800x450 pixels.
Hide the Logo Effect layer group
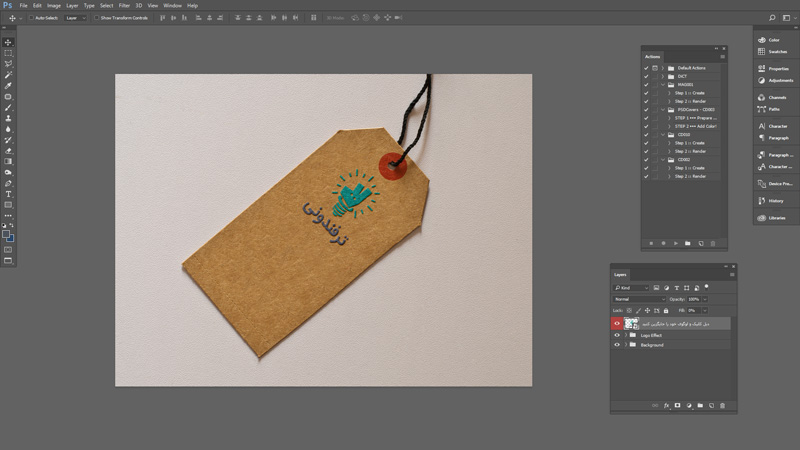617,335
